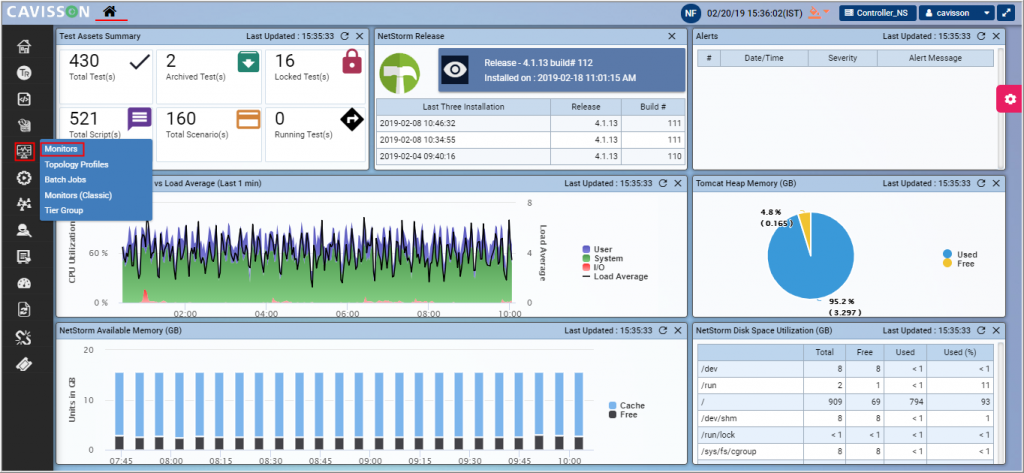The height and width of the screenshot is (473, 1024).
Task: Open the TR test runs sidebar icon
Action: [24, 73]
